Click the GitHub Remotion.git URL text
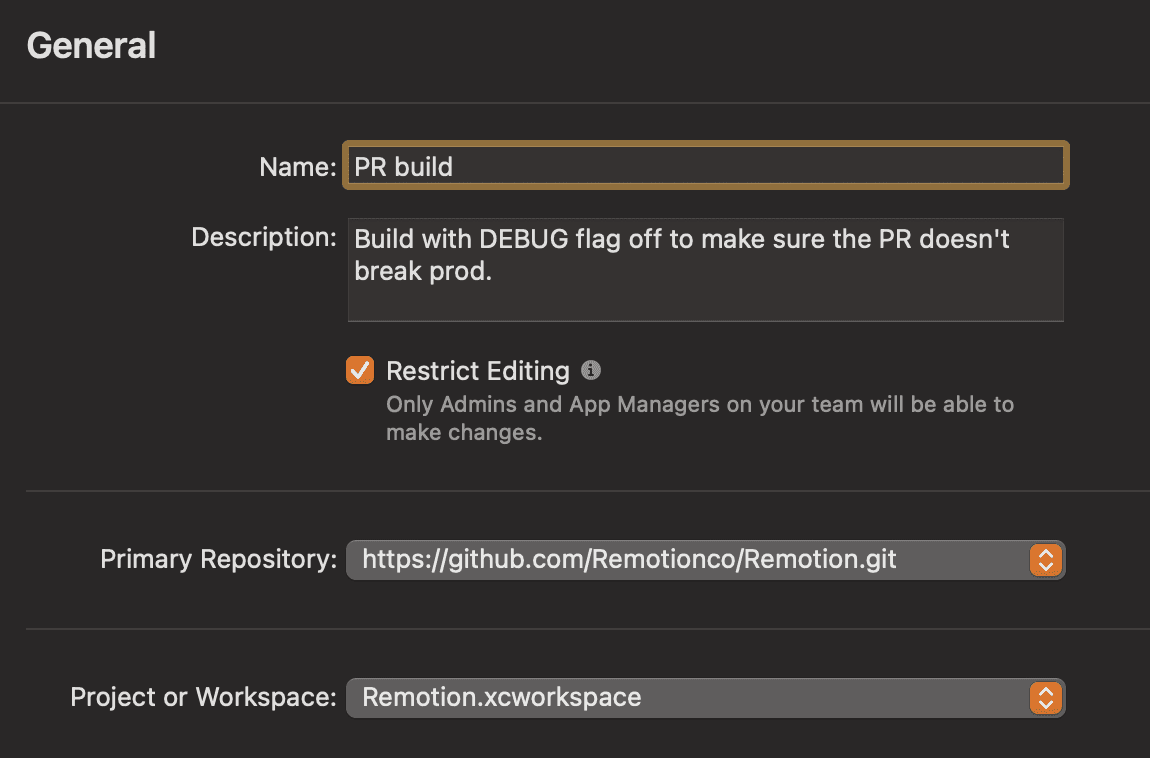Screen dimensions: 1150x758 click(629, 559)
